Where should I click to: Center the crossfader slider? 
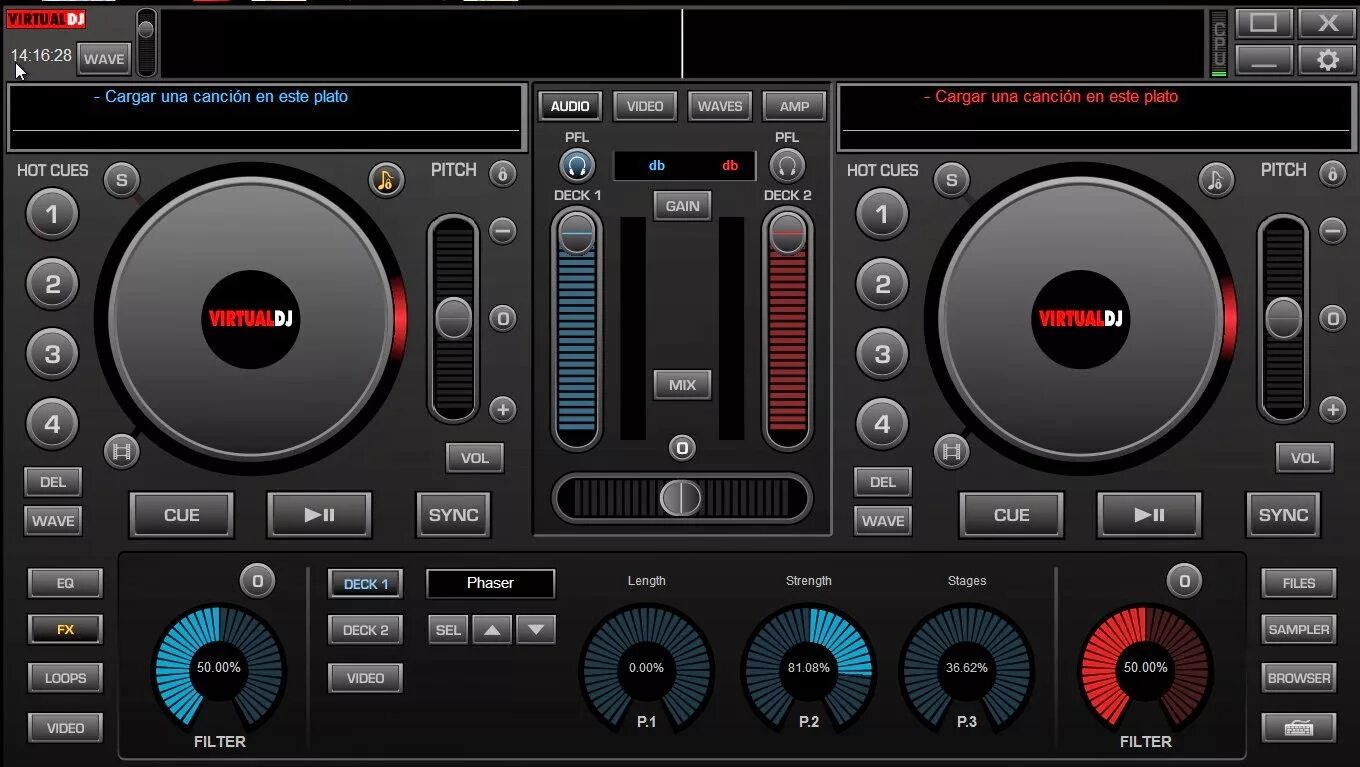point(681,498)
